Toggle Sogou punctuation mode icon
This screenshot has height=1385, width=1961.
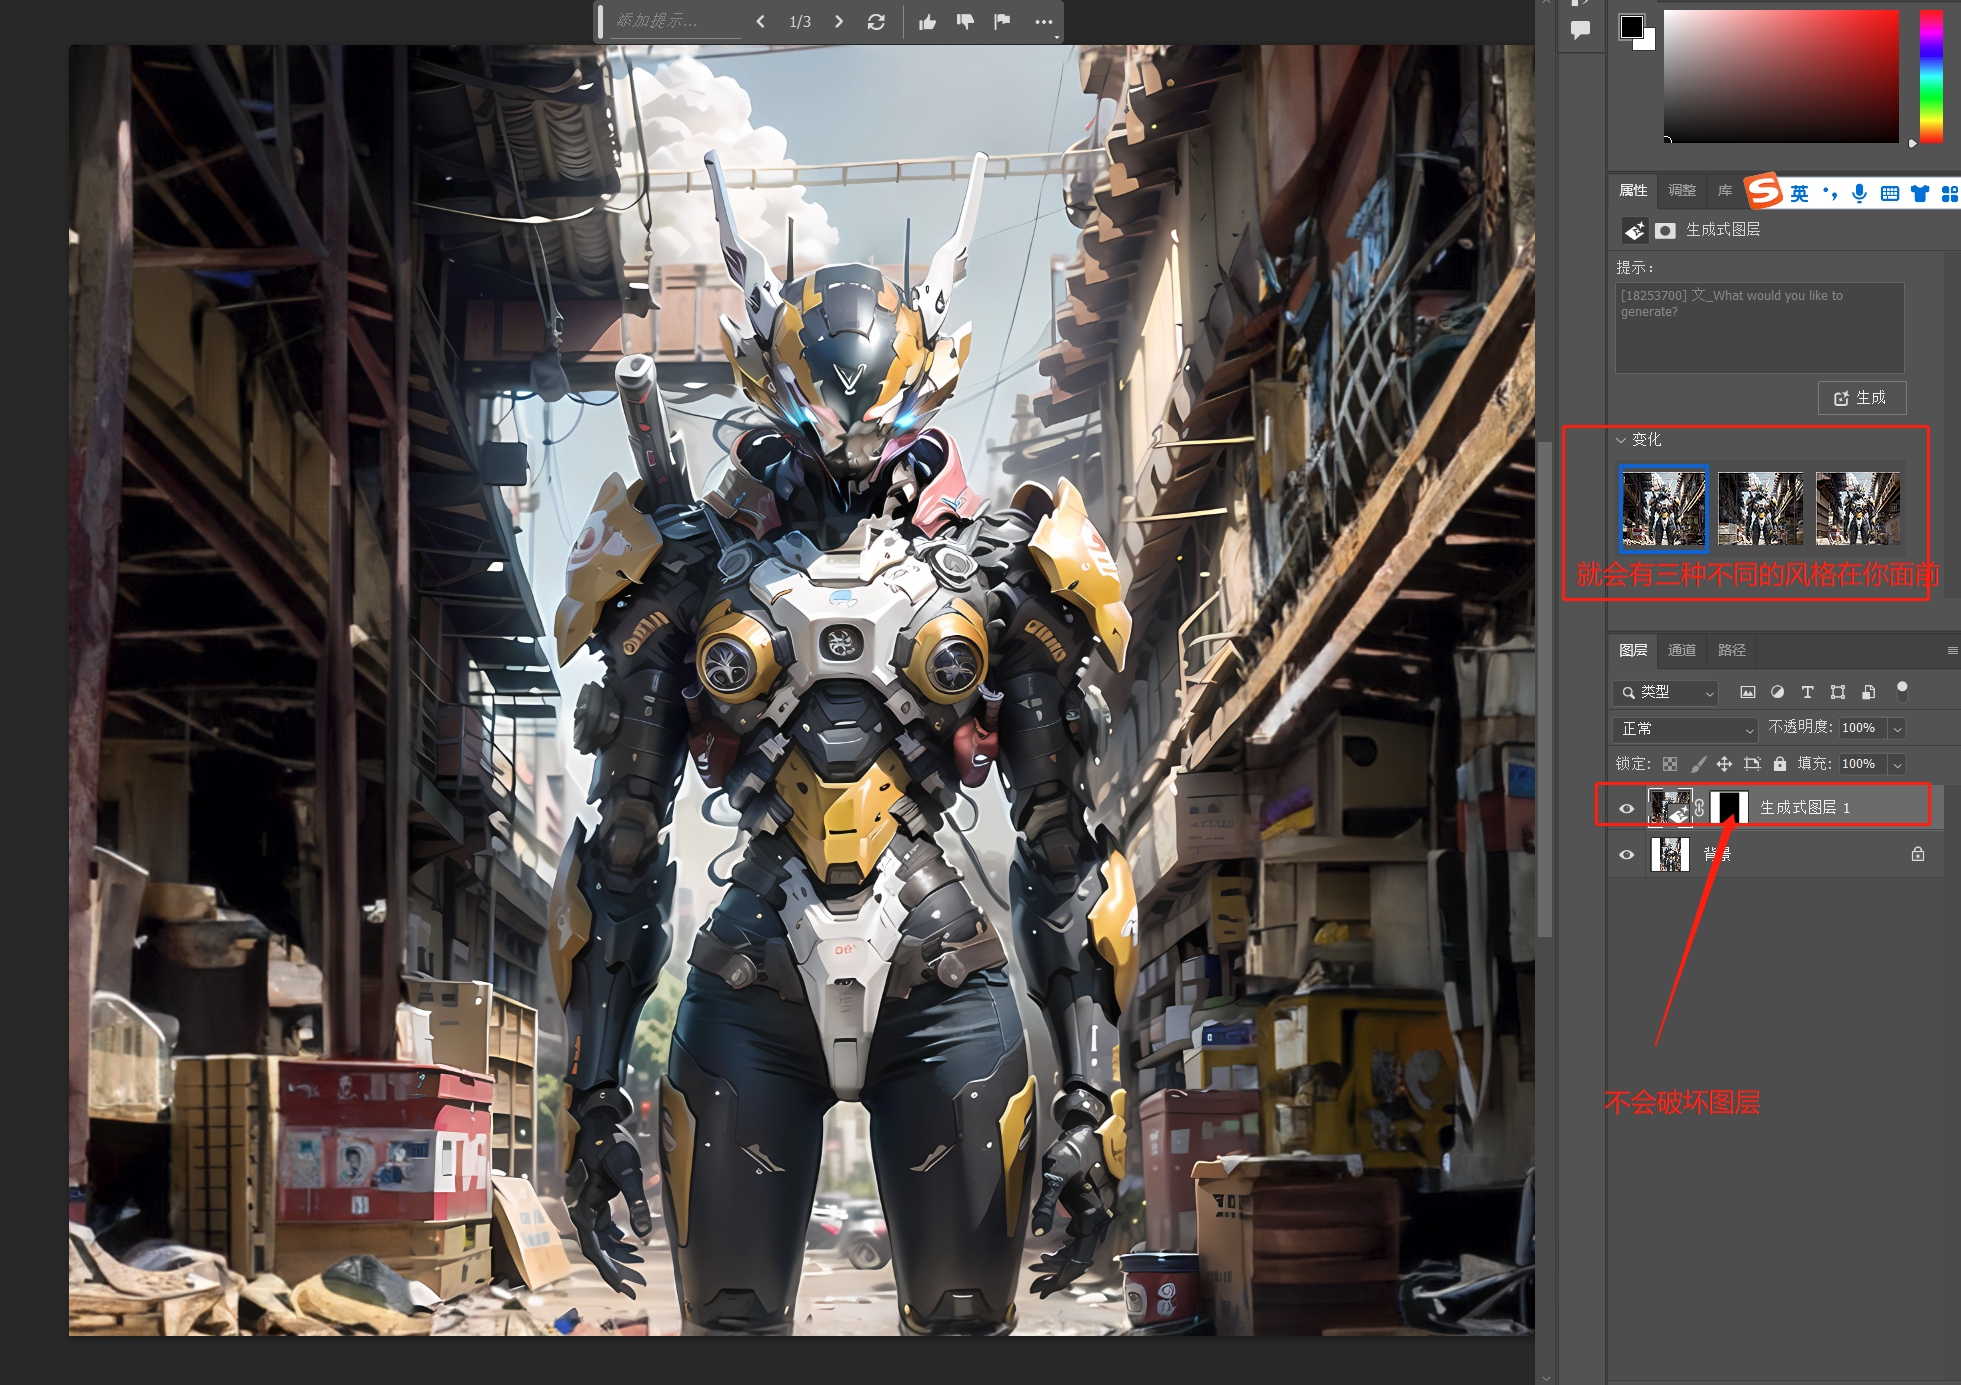1830,193
